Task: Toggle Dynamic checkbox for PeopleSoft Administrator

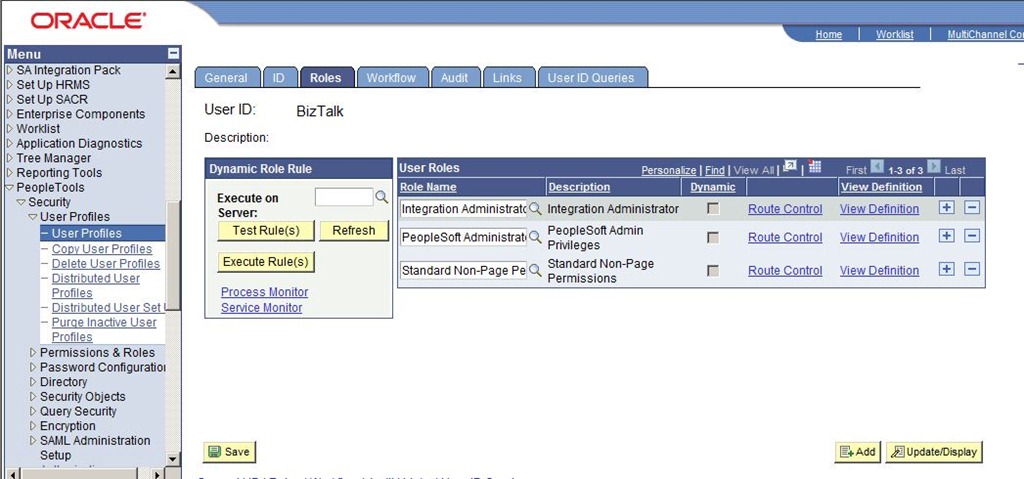Action: (713, 237)
